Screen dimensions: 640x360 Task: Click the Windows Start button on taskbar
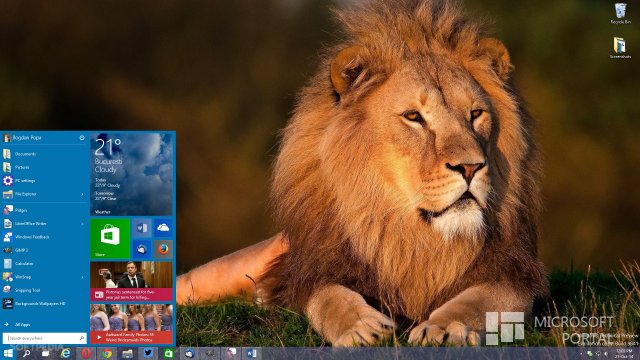8,353
